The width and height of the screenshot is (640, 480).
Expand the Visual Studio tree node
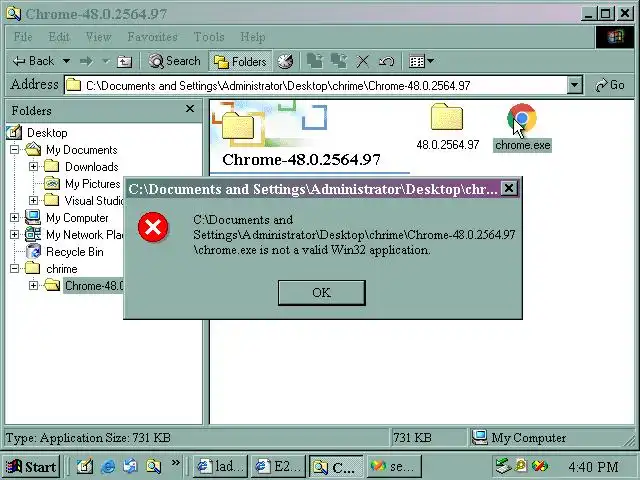33,200
